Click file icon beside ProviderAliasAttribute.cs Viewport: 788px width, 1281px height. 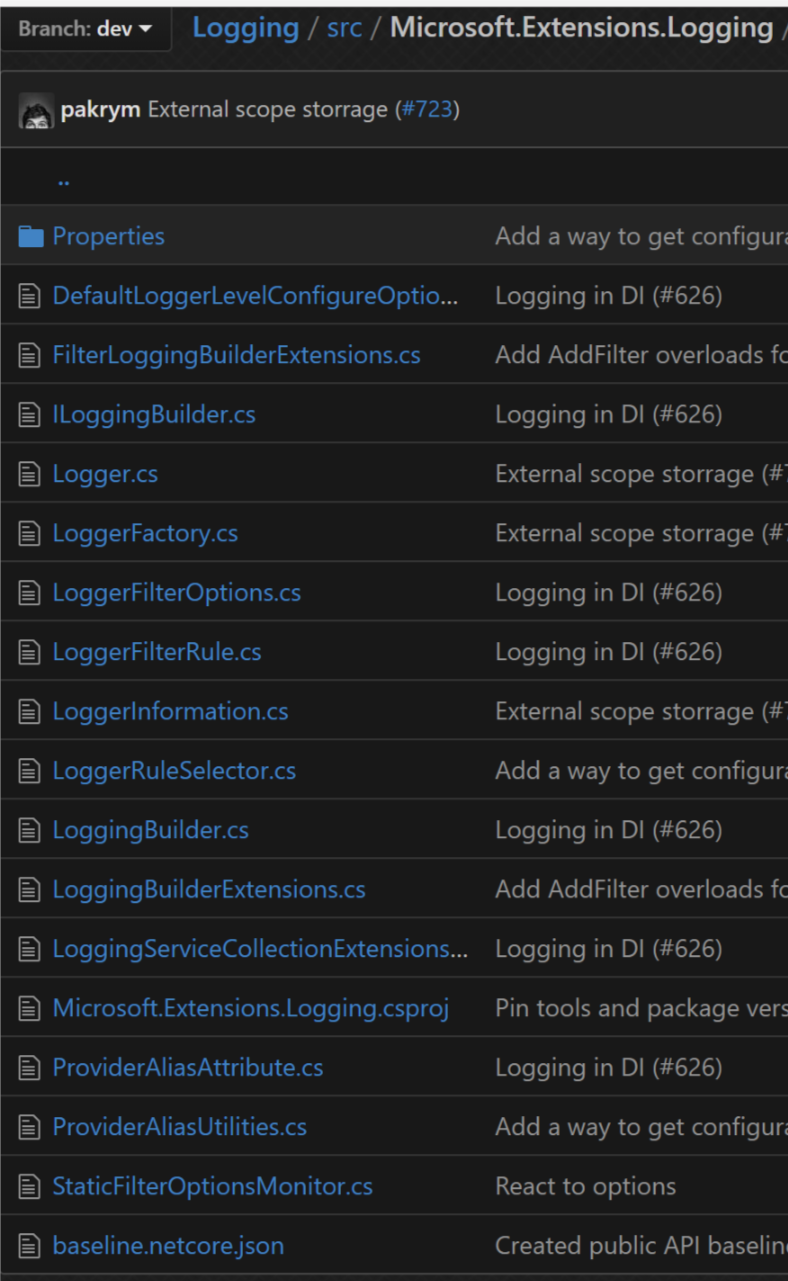coord(31,1068)
